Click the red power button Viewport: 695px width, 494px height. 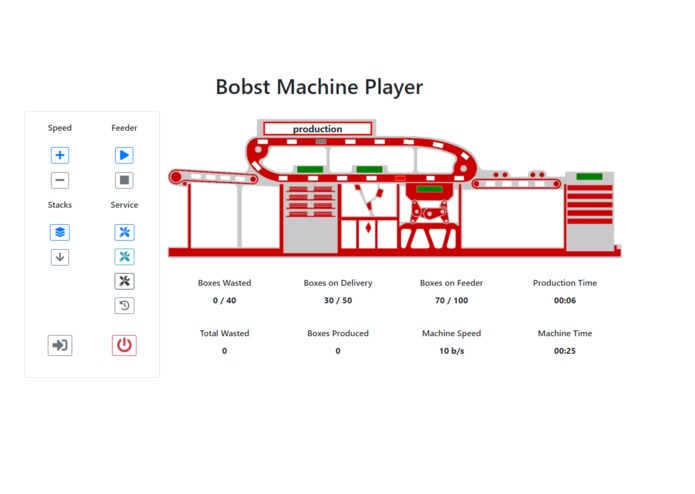(x=124, y=345)
